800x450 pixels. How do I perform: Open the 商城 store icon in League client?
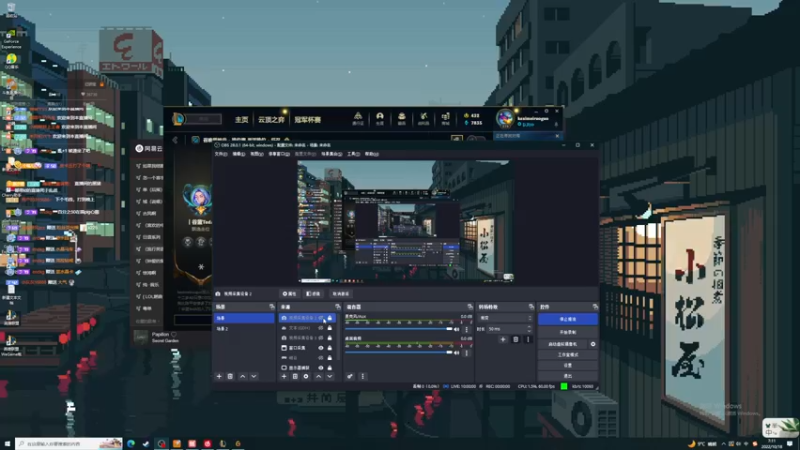coord(445,119)
